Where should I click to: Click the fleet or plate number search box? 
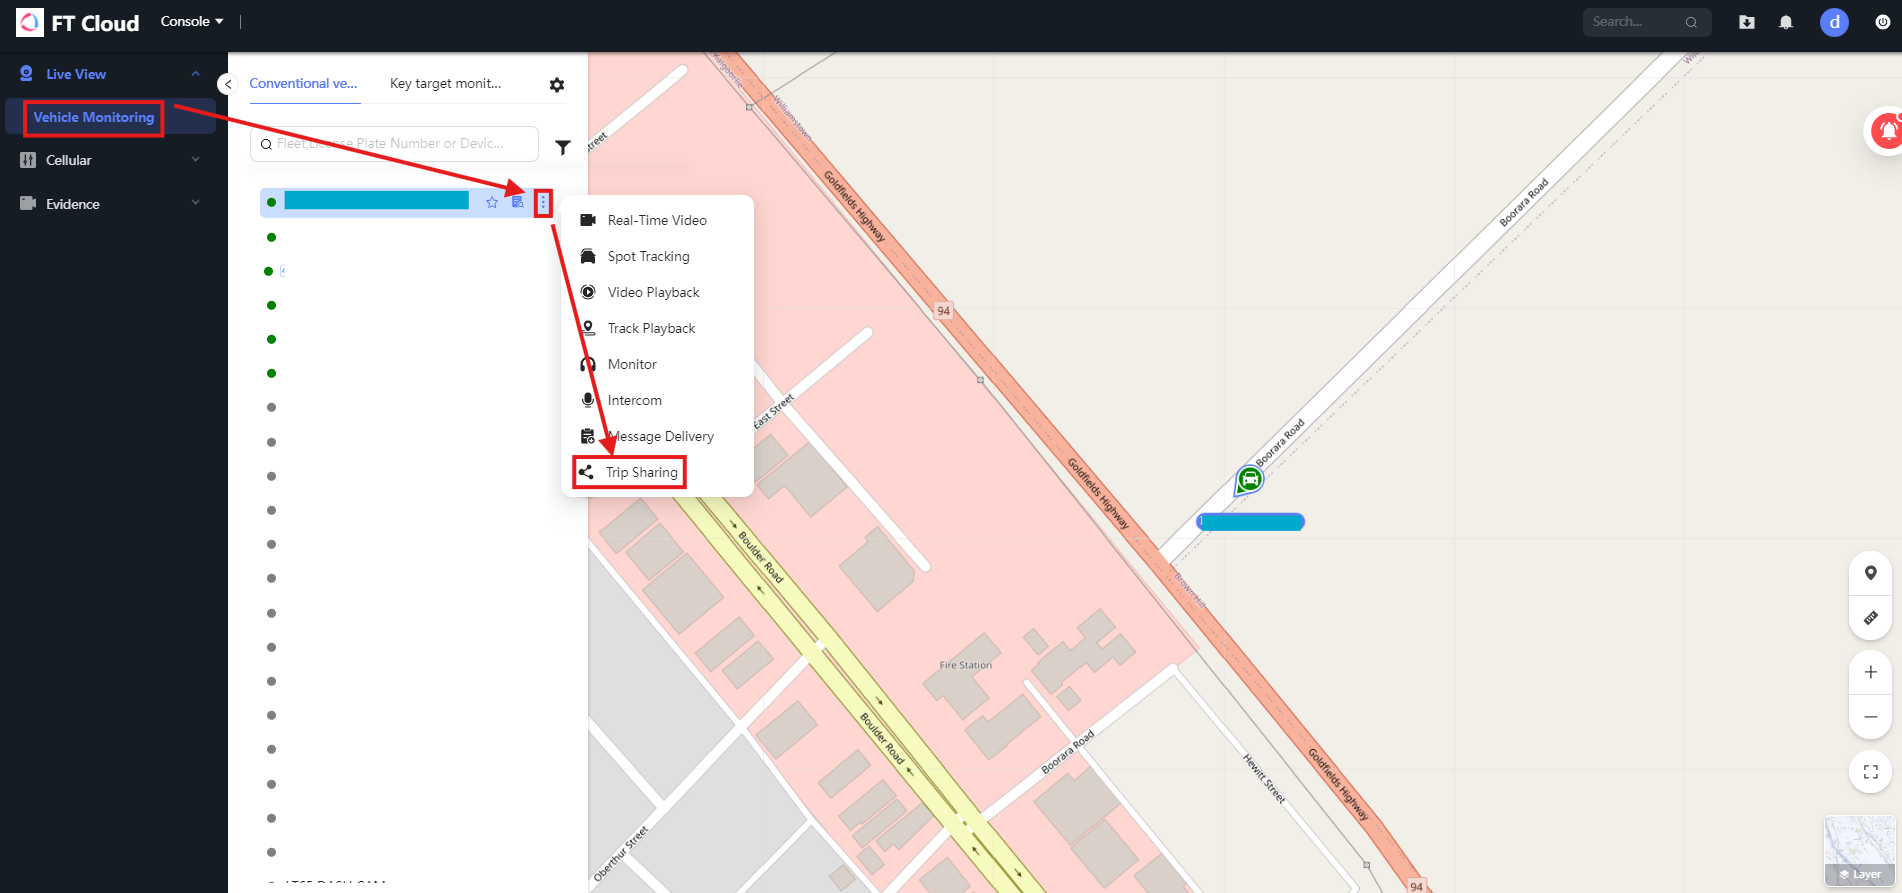pyautogui.click(x=394, y=143)
